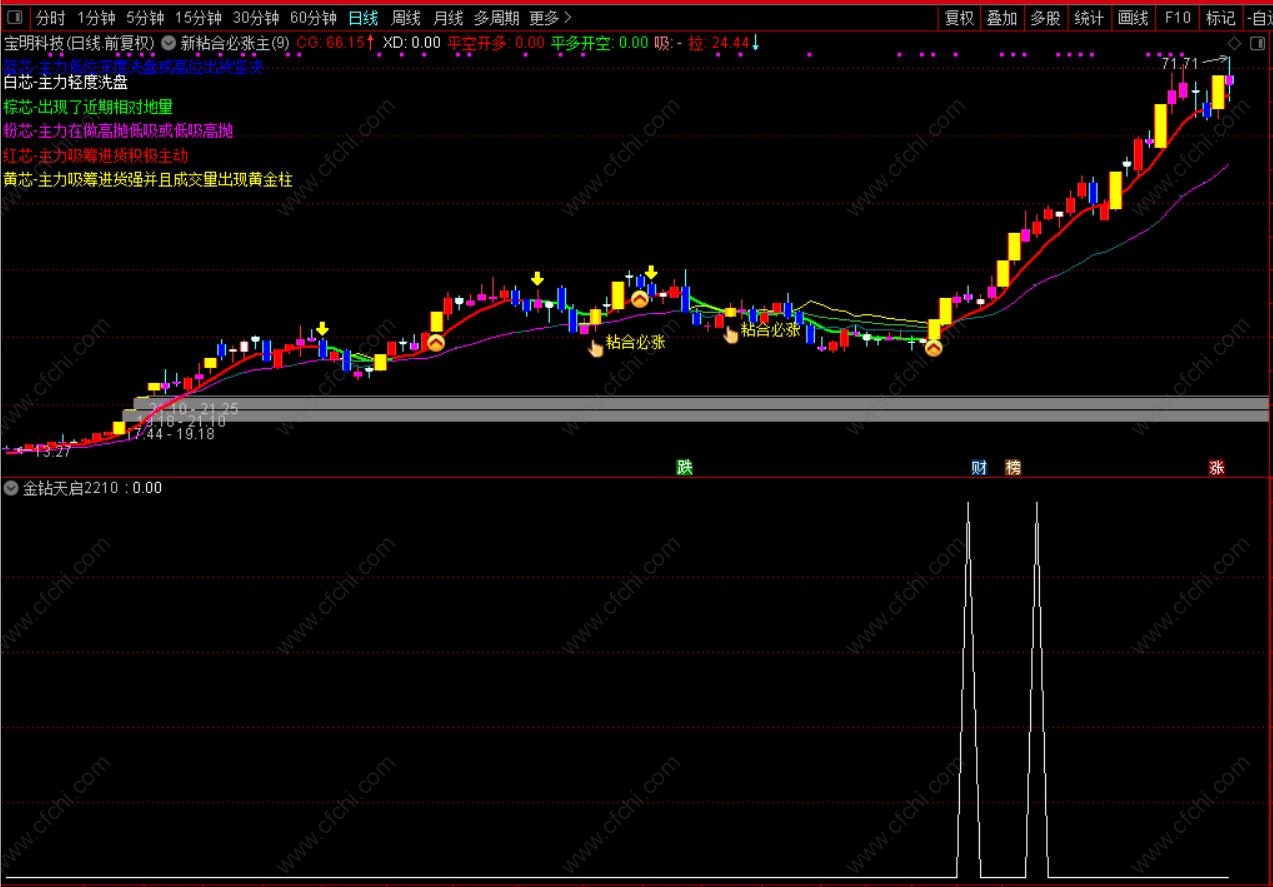This screenshot has width=1273, height=887.
Task: Click the 宝明科技(日线.前复权) title
Action: click(80, 43)
